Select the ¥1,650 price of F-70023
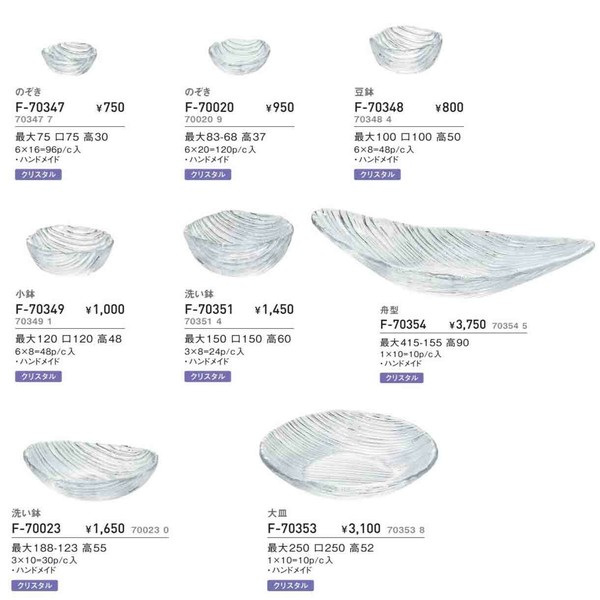The width and height of the screenshot is (600, 600). (105, 529)
